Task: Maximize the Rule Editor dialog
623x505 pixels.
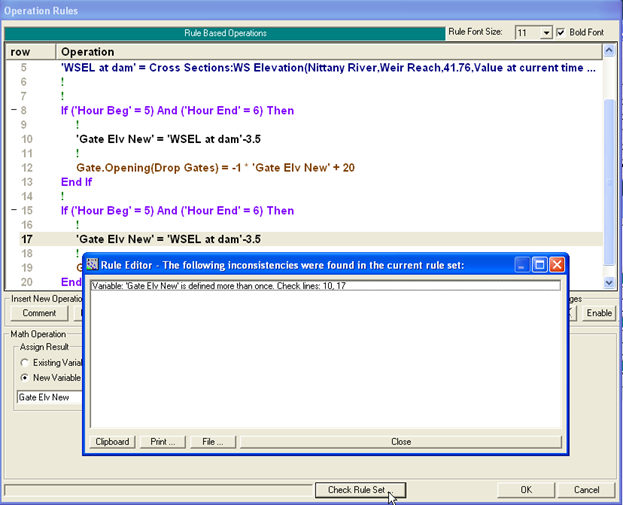Action: pyautogui.click(x=540, y=265)
